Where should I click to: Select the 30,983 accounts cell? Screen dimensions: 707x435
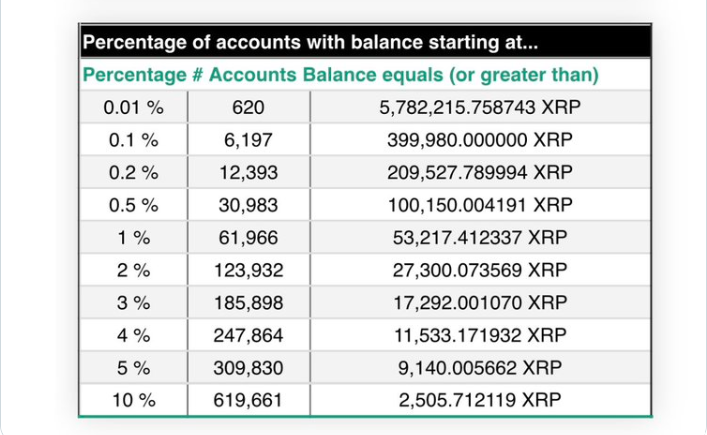[247, 205]
